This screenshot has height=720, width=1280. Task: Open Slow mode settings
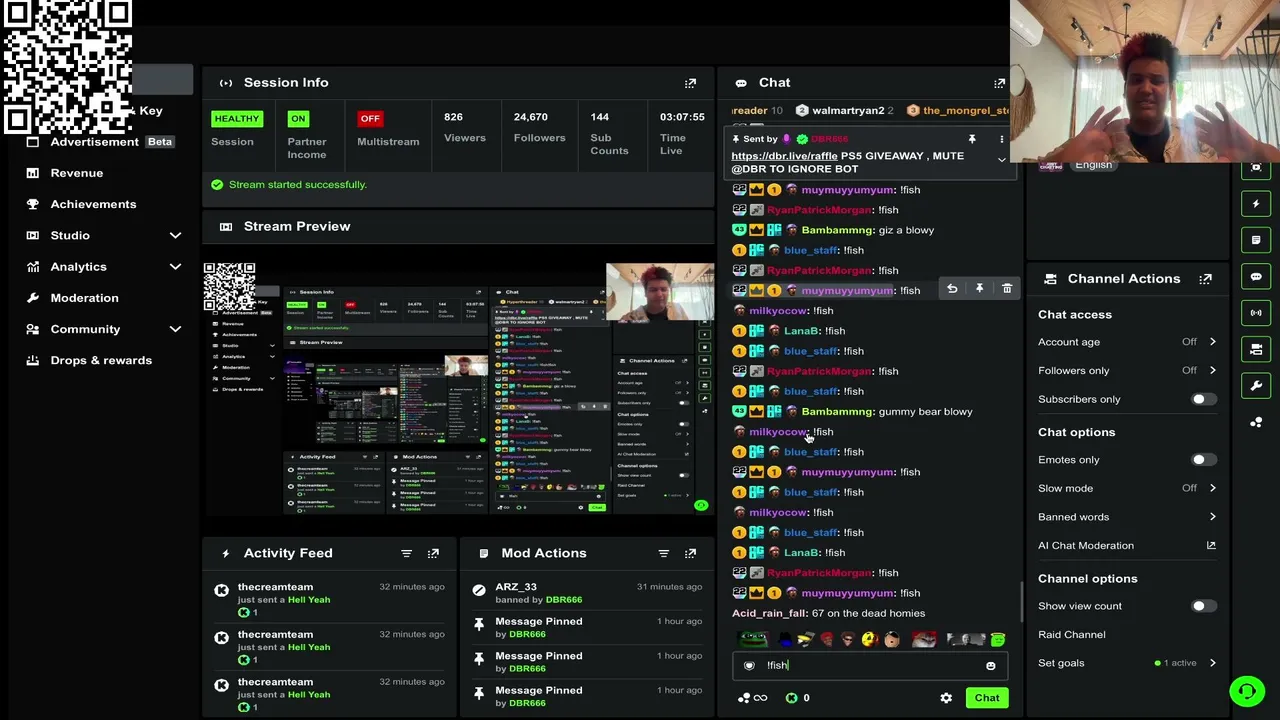point(1127,488)
